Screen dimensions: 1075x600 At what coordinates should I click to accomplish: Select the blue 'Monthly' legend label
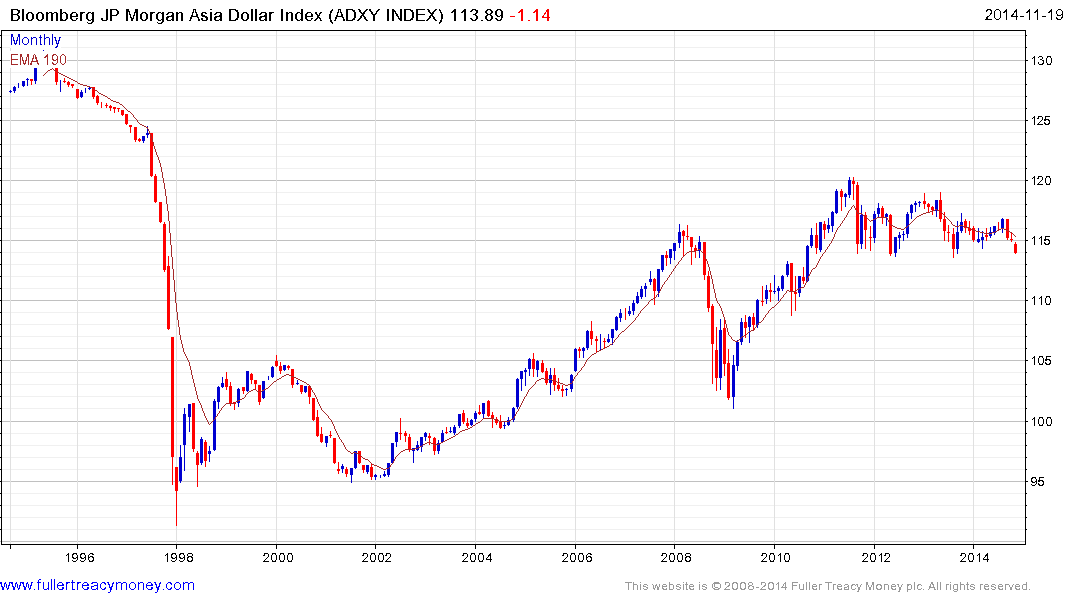tap(35, 40)
